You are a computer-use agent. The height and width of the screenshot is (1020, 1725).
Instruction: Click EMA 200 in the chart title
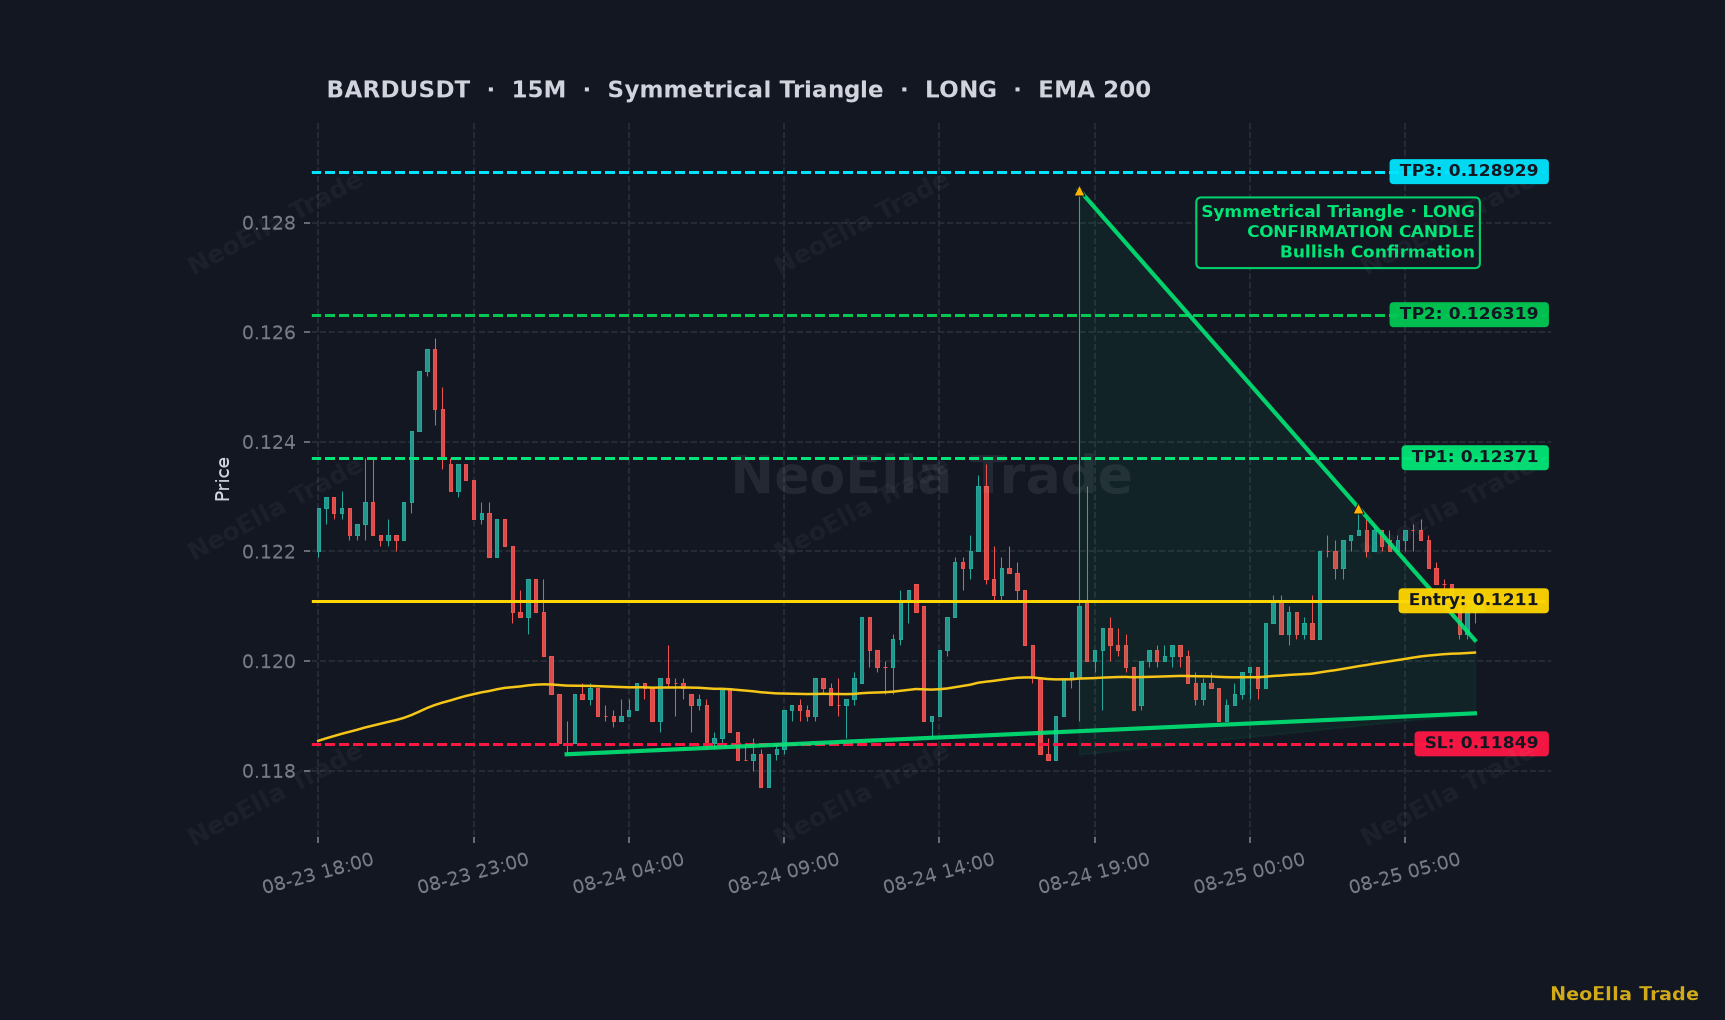coord(1094,90)
